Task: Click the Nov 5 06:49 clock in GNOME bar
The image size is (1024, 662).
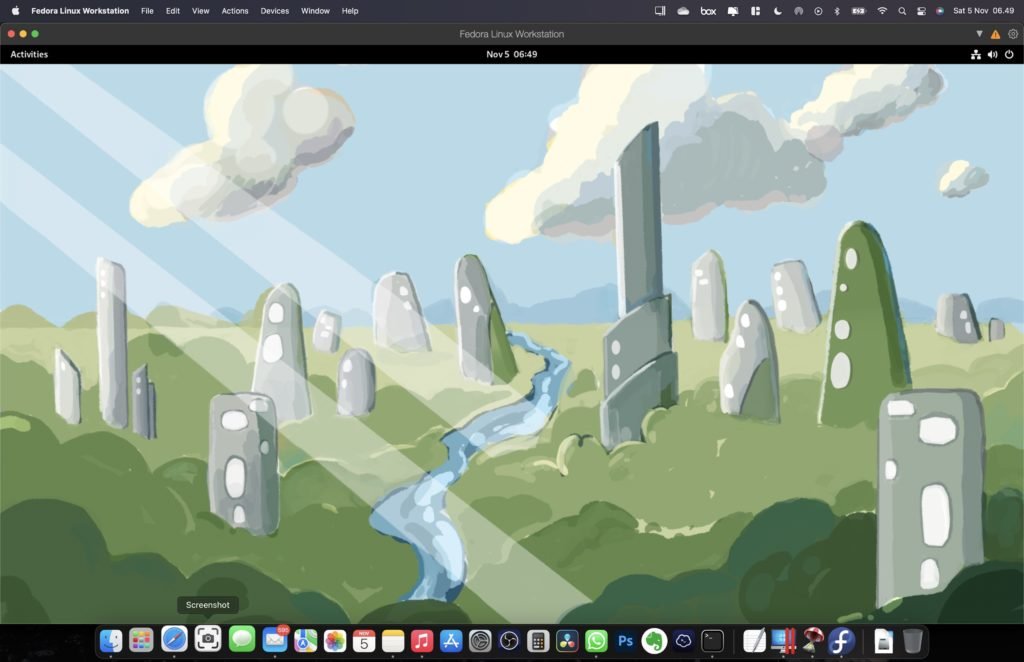Action: pos(511,54)
